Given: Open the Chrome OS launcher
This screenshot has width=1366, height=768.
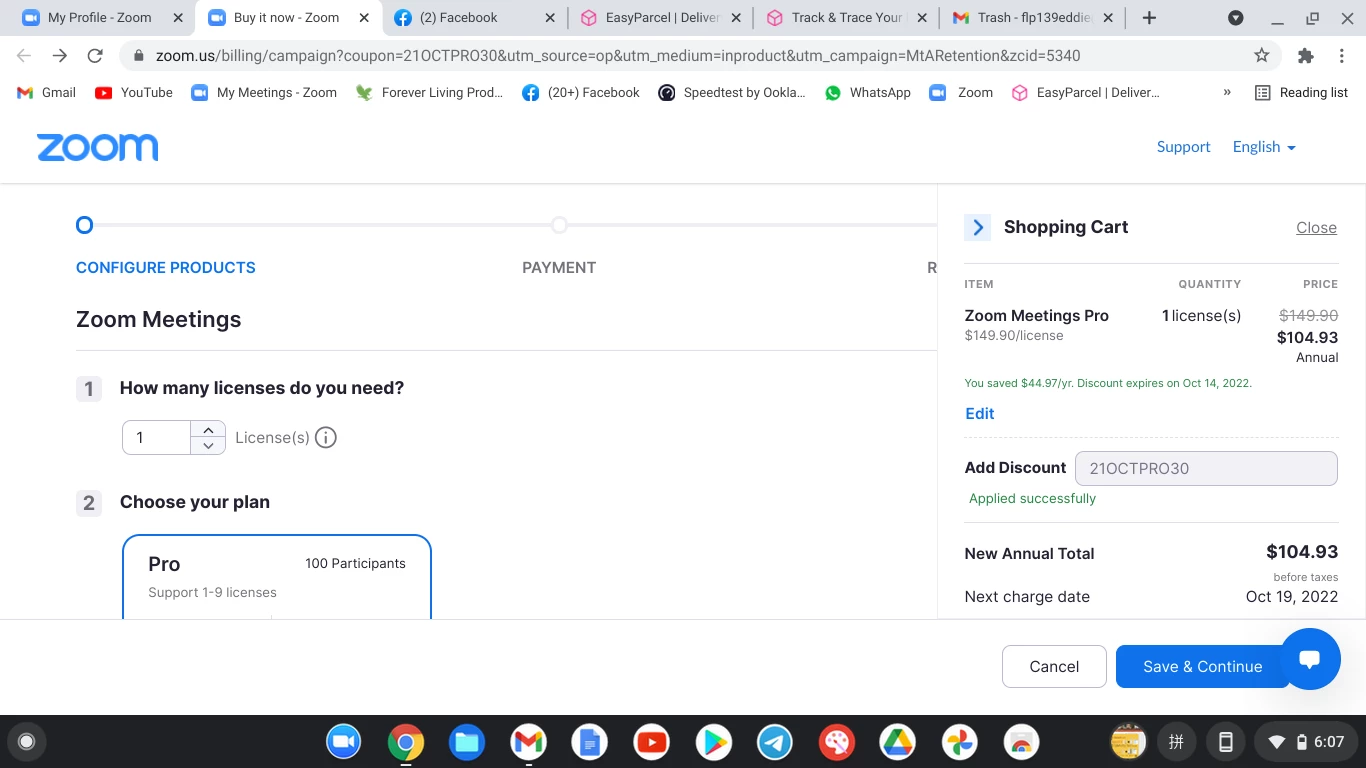Looking at the screenshot, I should pyautogui.click(x=27, y=742).
